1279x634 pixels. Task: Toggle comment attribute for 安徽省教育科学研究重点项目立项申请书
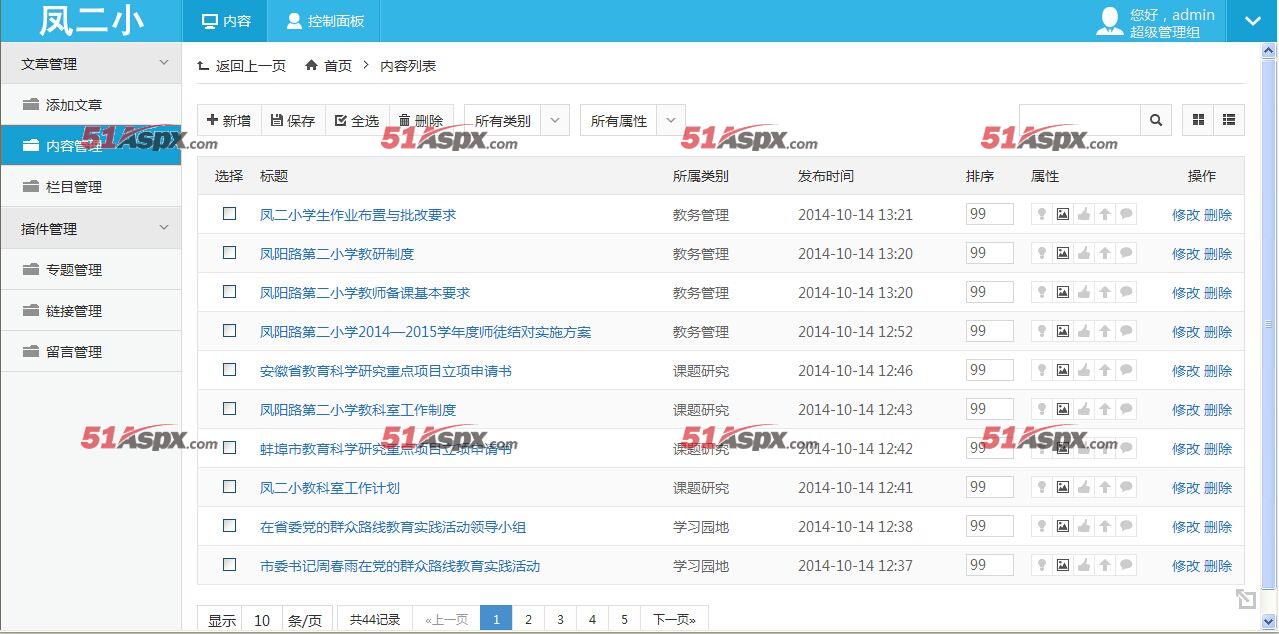point(1126,370)
